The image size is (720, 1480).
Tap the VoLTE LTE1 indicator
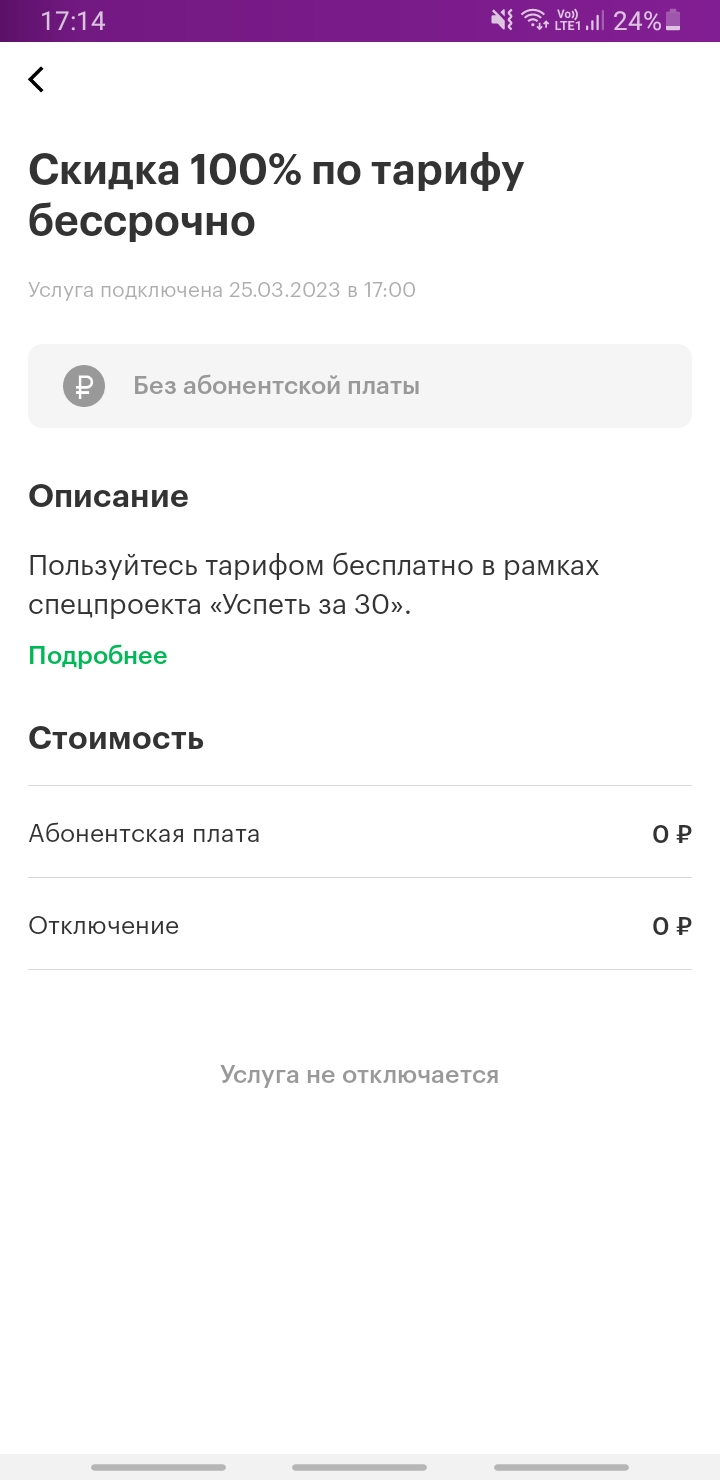point(567,20)
